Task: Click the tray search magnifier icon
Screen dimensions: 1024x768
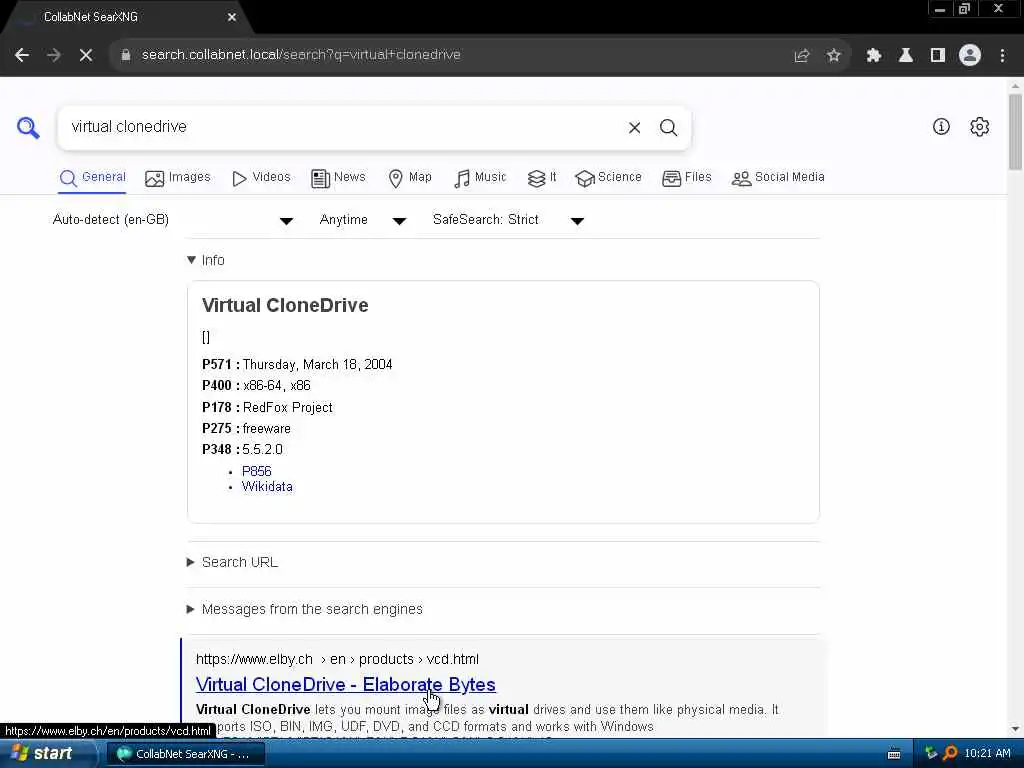Action: coord(950,753)
